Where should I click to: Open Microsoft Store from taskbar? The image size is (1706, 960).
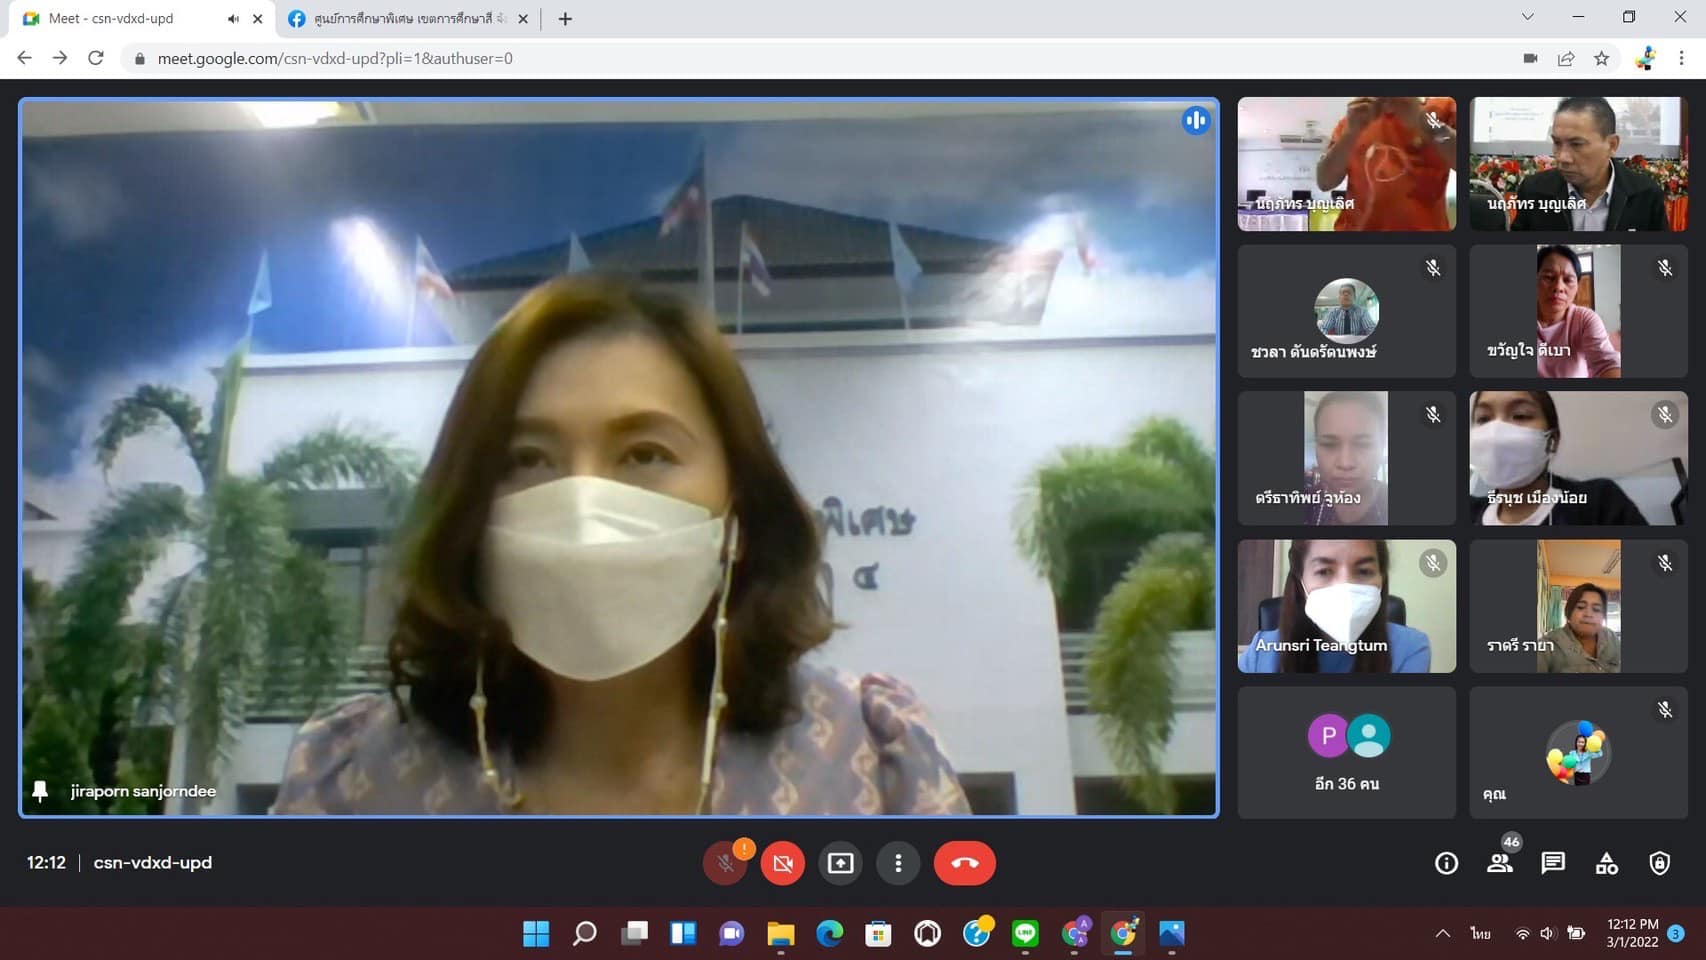tap(878, 933)
